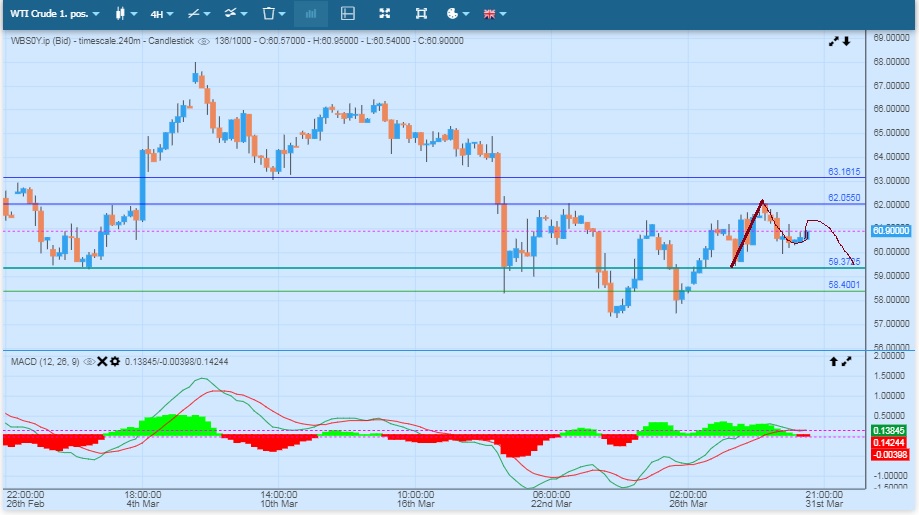Maximize the main price chart pane

833,41
